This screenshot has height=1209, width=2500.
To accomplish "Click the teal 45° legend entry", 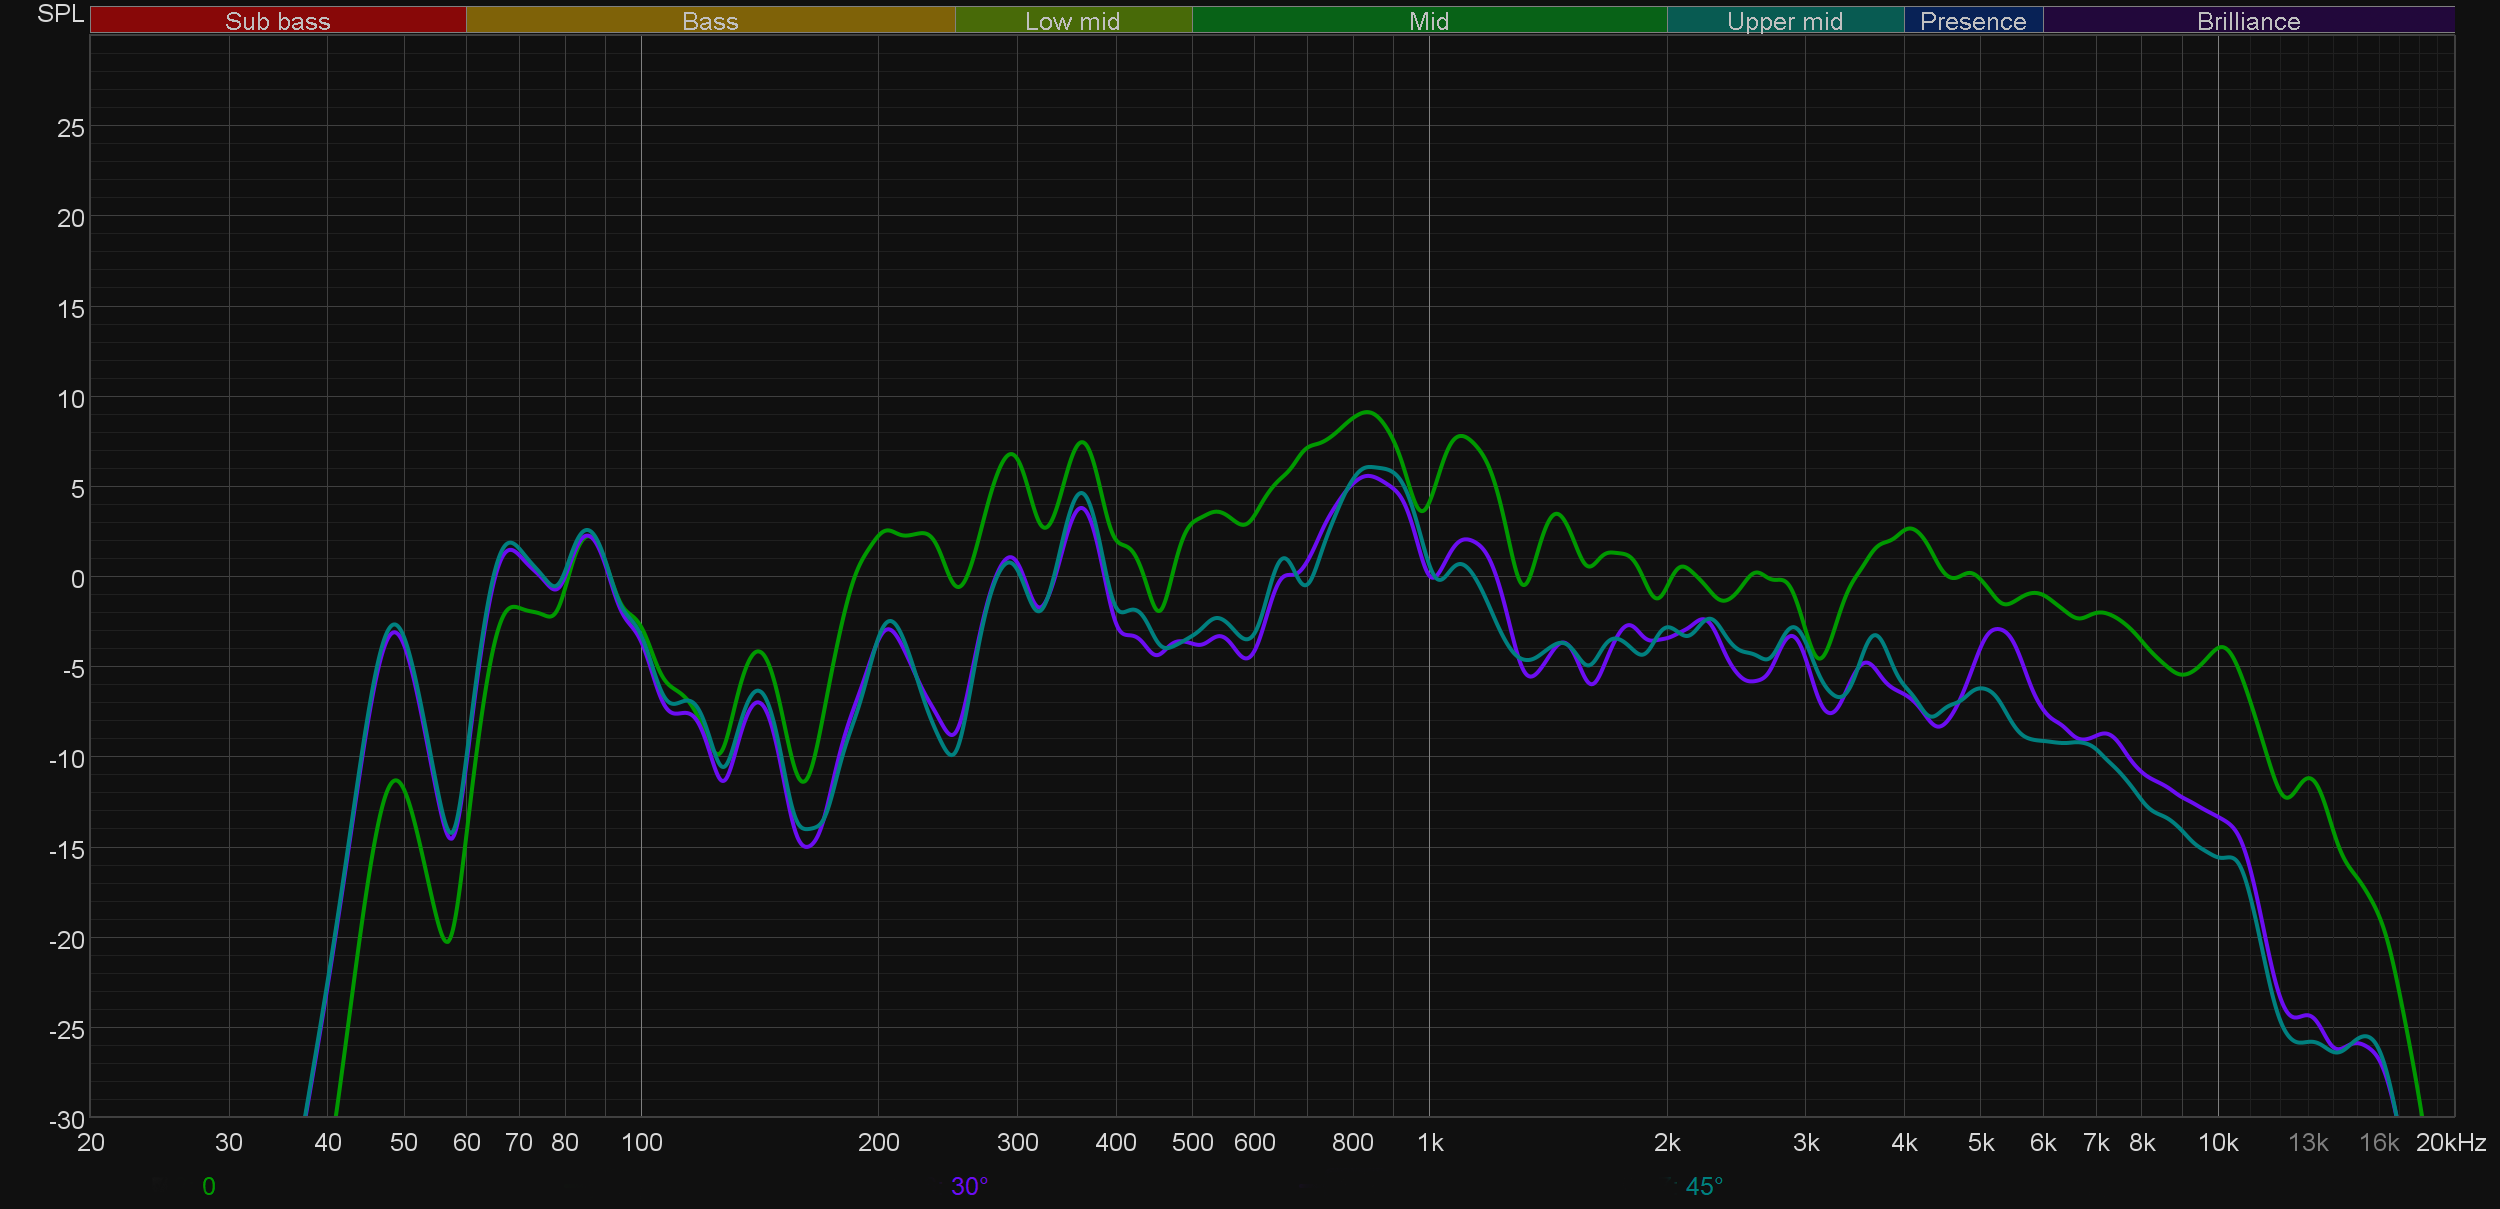I will (1703, 1186).
